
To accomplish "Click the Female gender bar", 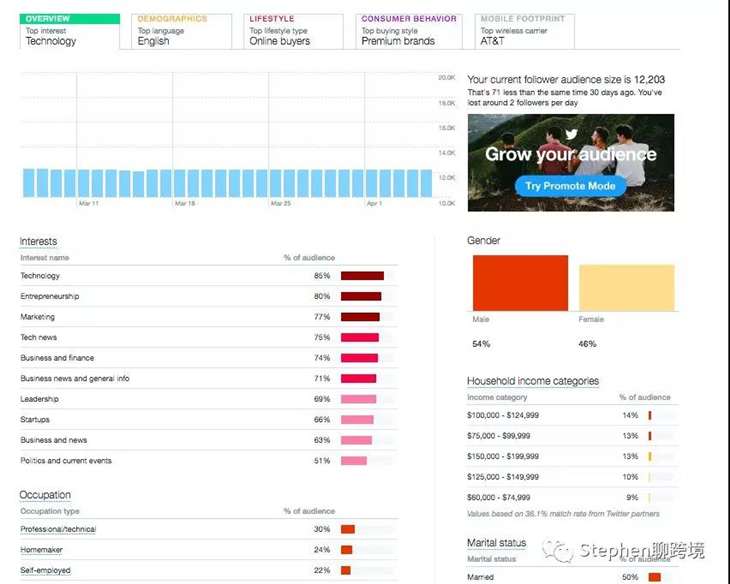I will tap(626, 288).
